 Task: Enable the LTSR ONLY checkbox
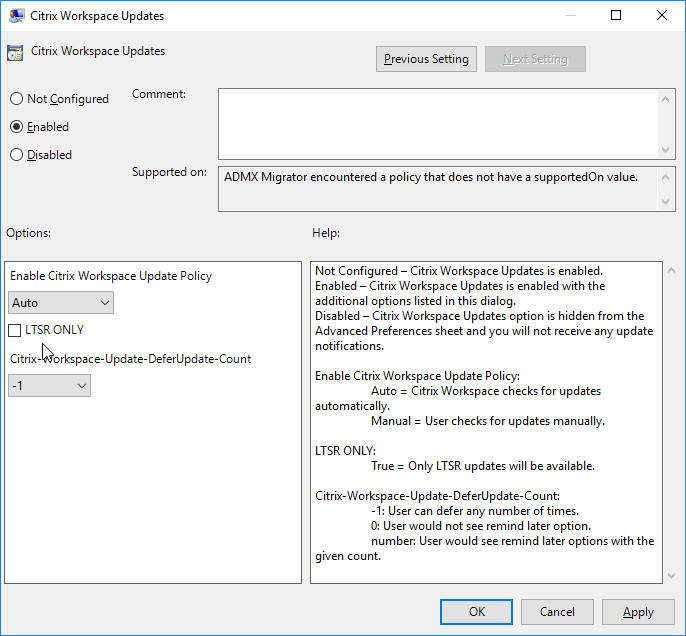point(15,330)
